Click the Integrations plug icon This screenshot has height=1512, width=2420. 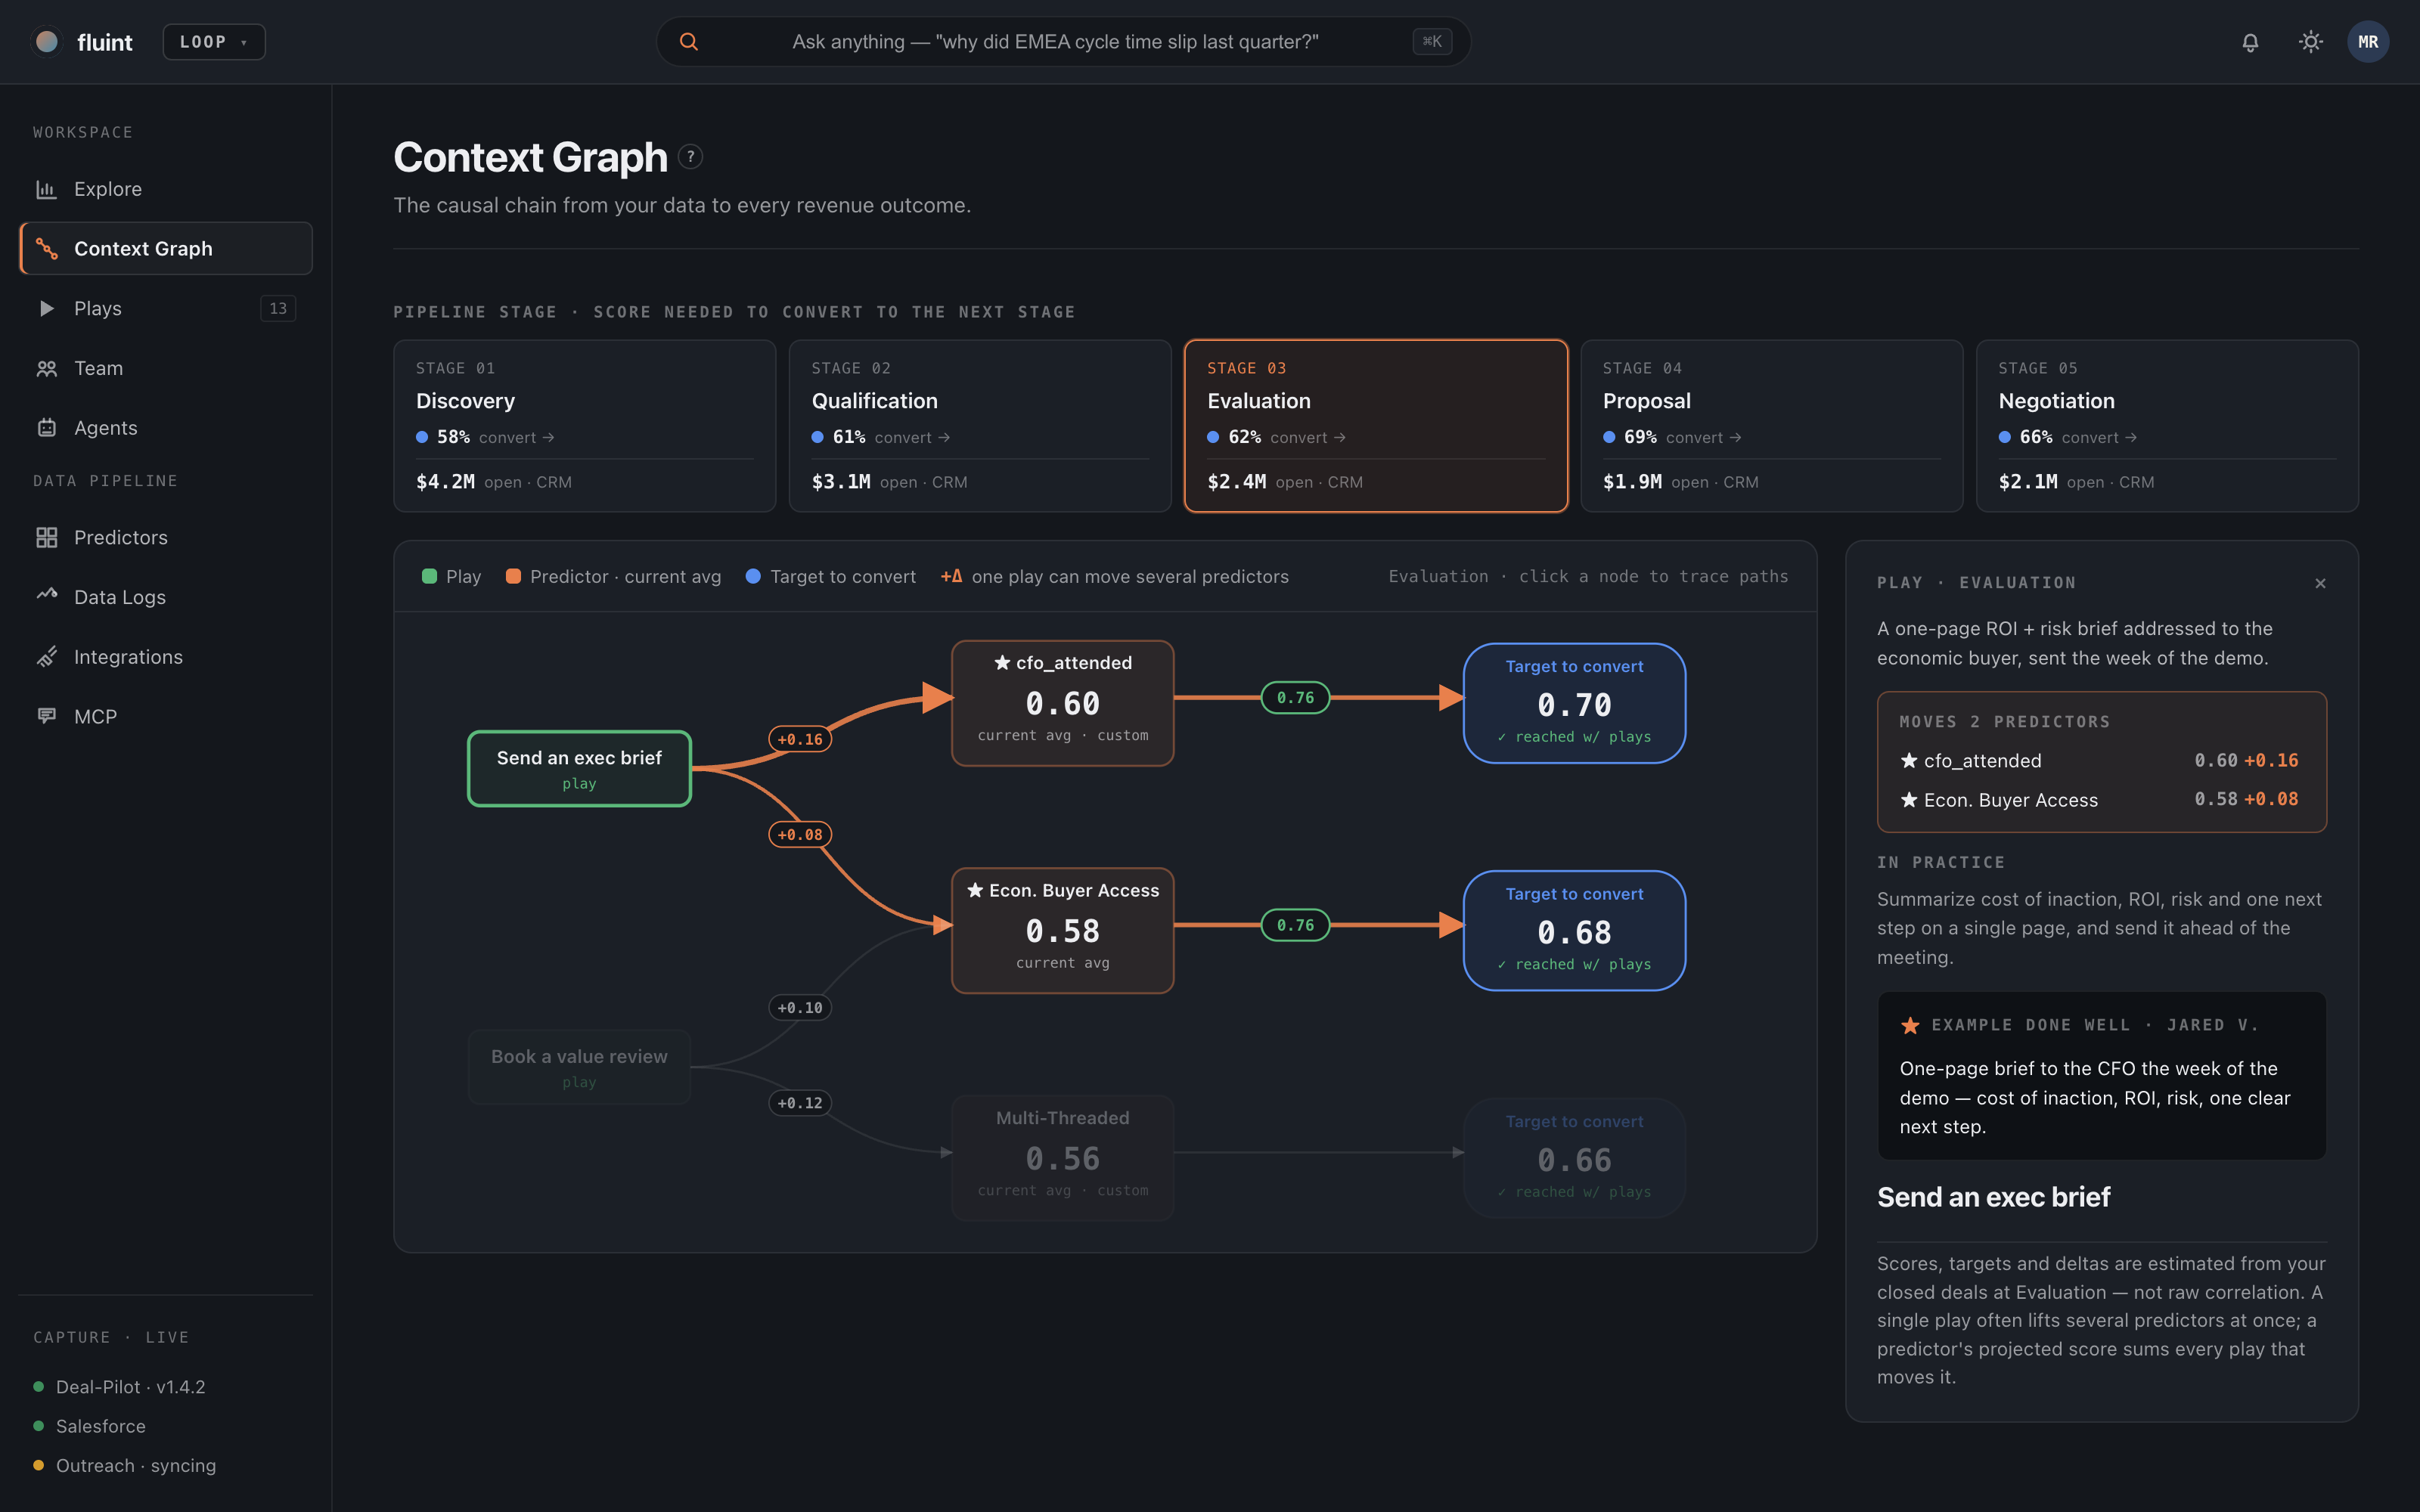[47, 657]
